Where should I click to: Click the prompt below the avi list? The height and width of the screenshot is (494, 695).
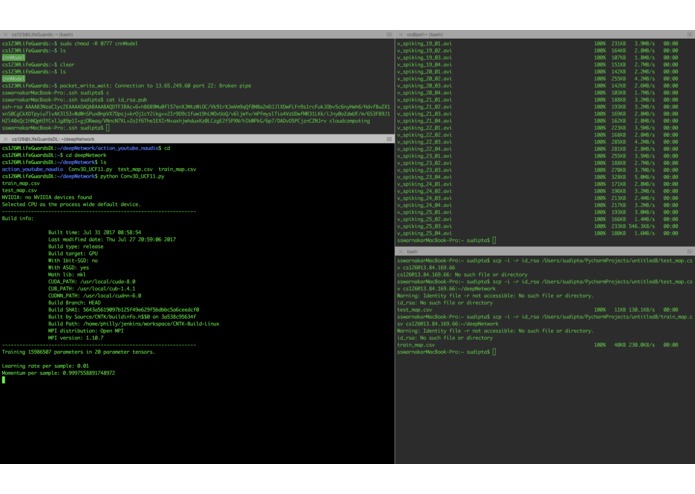click(x=446, y=241)
